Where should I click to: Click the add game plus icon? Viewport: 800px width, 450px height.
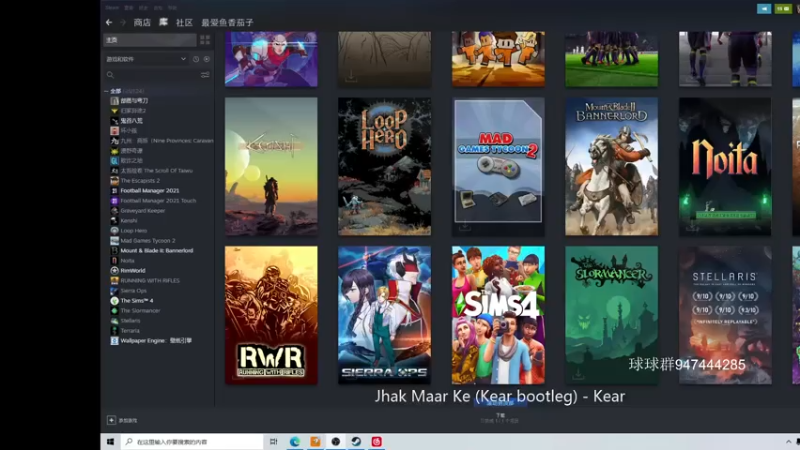(111, 420)
